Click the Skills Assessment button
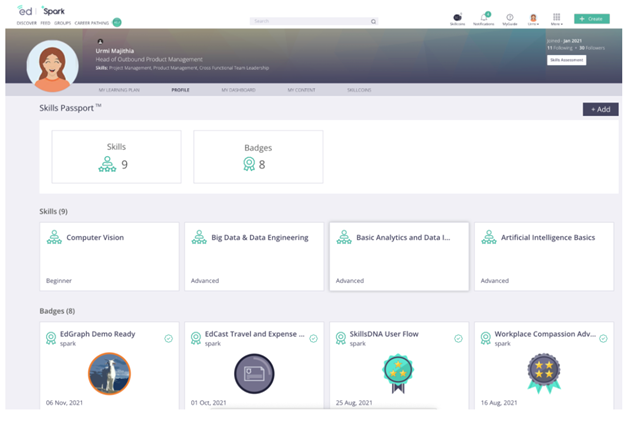This screenshot has width=624, height=425. (566, 60)
